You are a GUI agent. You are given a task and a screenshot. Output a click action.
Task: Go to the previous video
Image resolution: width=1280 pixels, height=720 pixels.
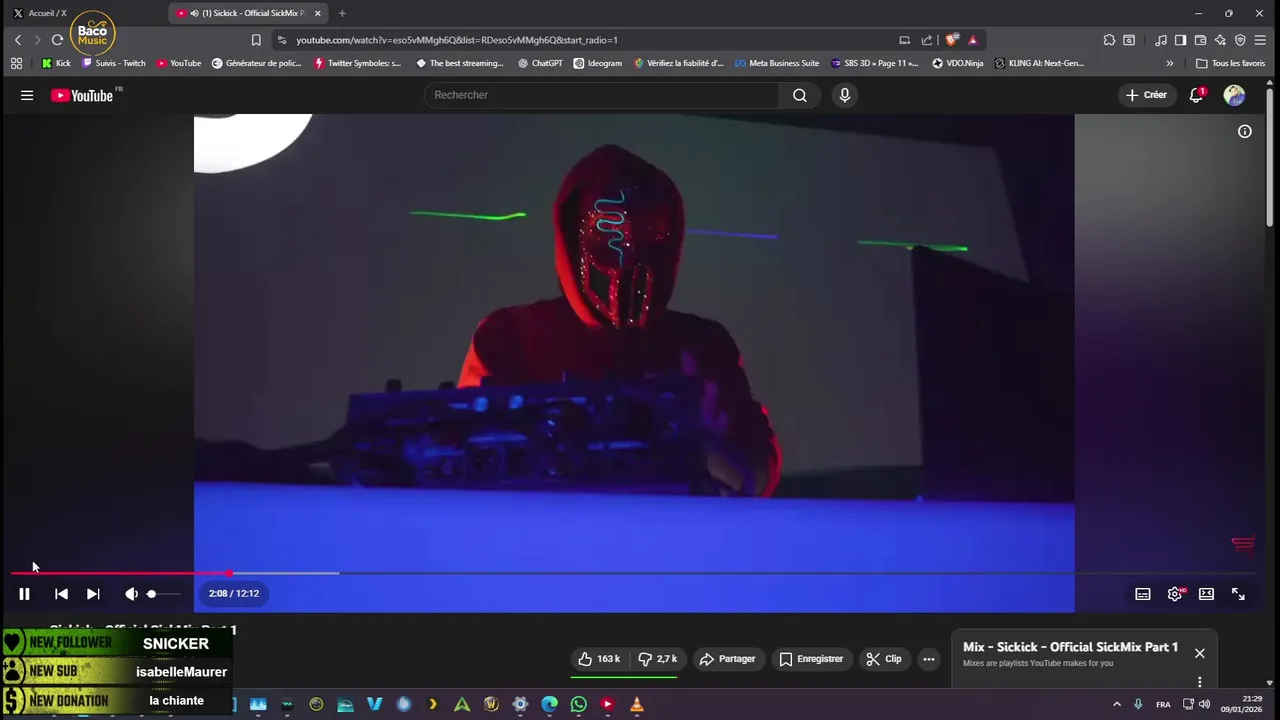click(61, 594)
